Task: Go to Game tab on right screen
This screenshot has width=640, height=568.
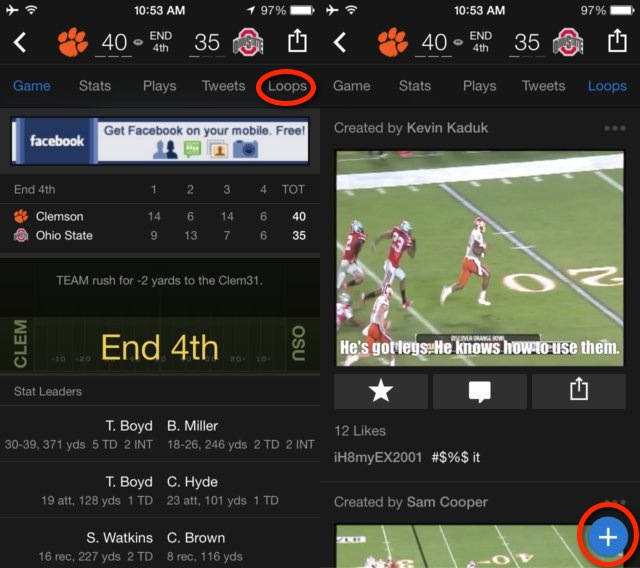Action: [351, 86]
